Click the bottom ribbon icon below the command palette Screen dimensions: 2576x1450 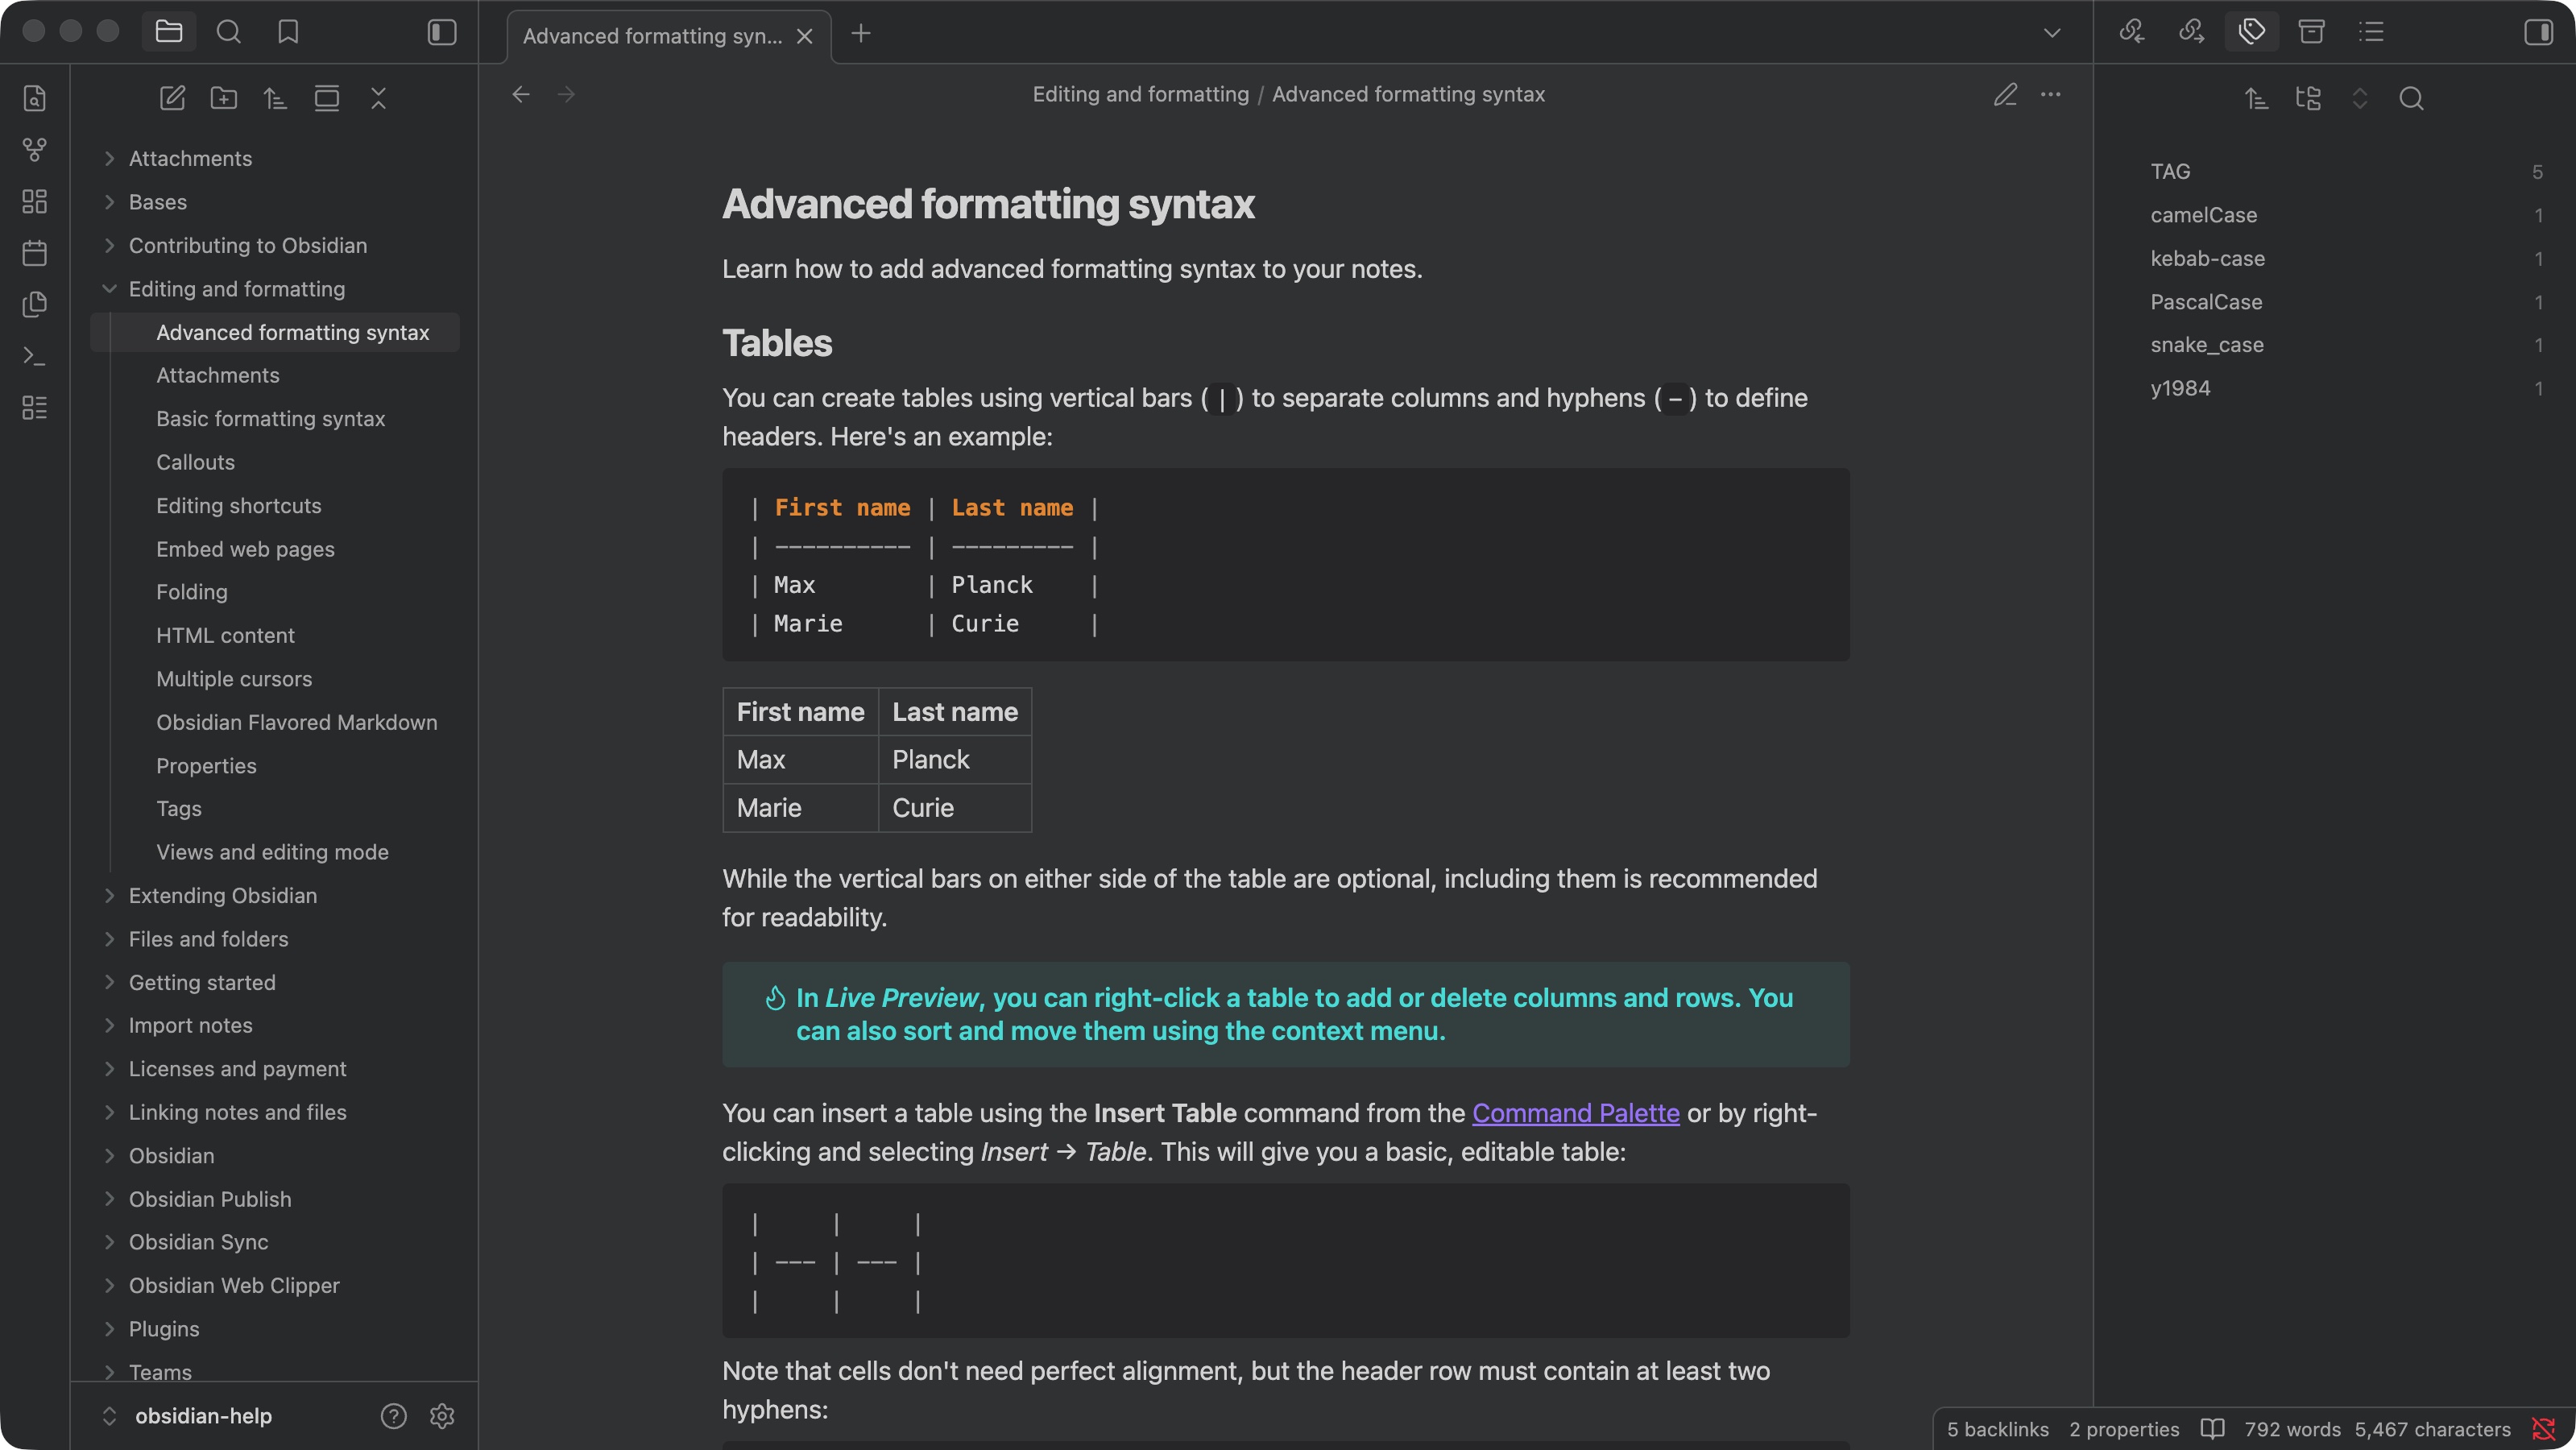pyautogui.click(x=35, y=408)
